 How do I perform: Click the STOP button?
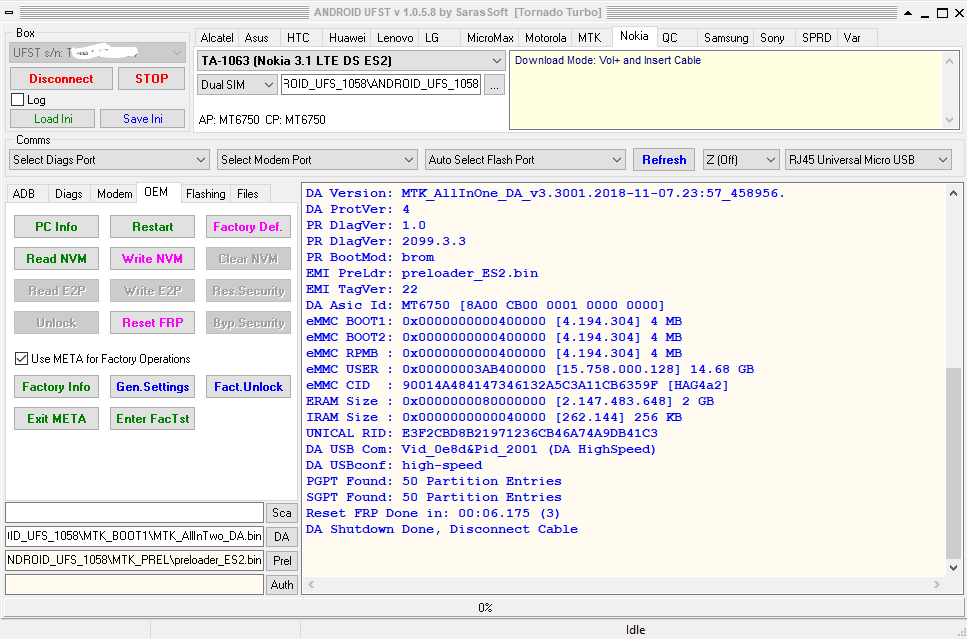pyautogui.click(x=151, y=78)
